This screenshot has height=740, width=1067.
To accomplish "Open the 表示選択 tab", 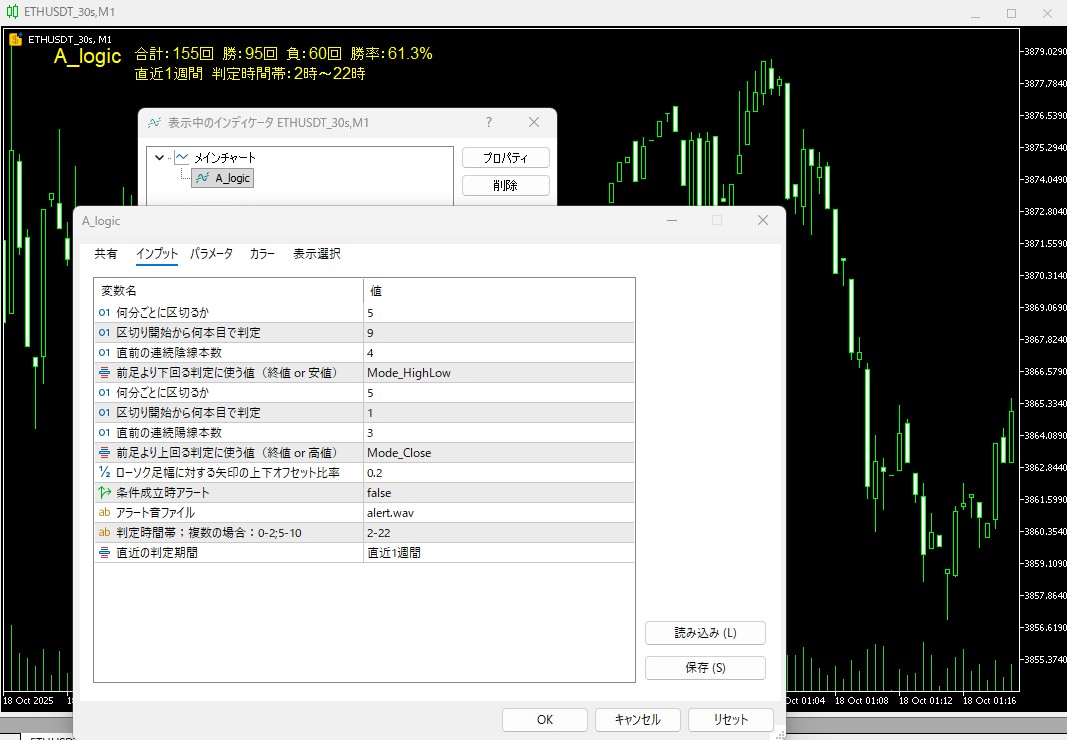I will [x=316, y=254].
